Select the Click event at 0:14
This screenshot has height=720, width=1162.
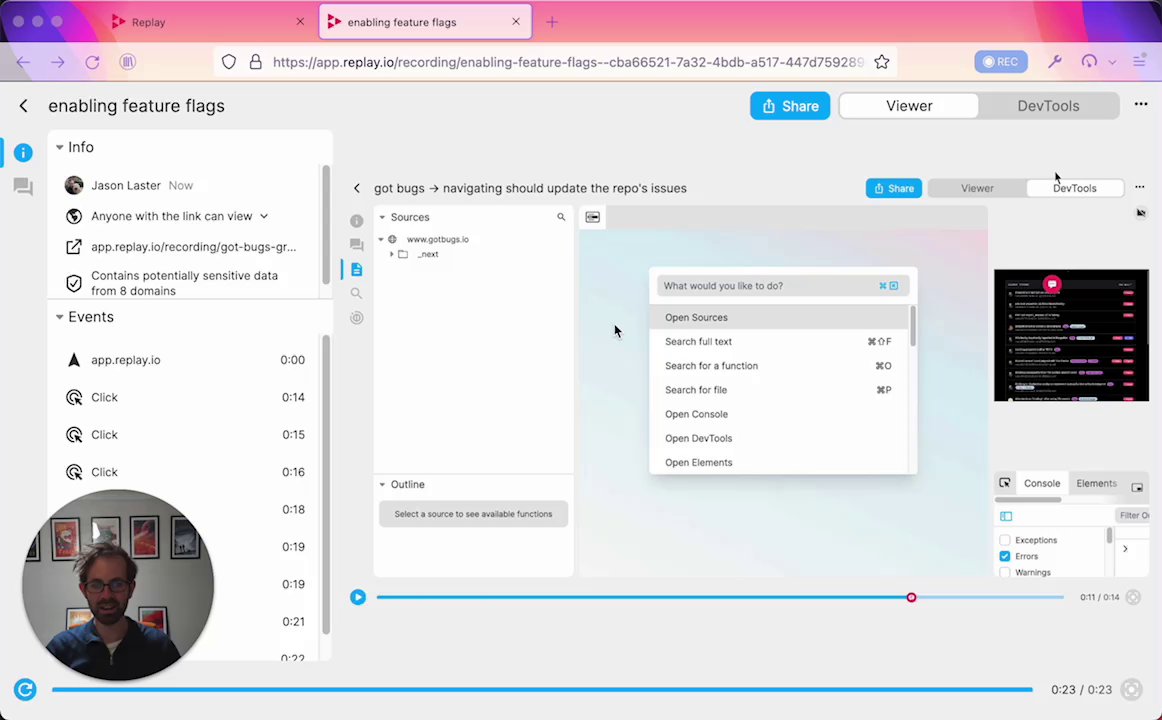pos(185,398)
